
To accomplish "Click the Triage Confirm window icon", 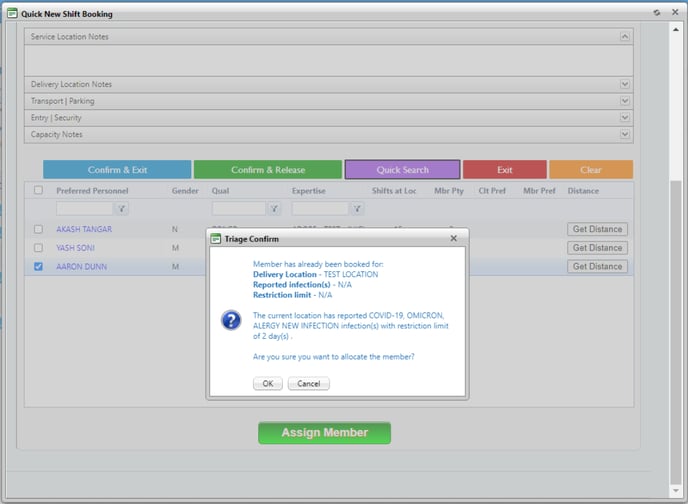I will click(215, 239).
